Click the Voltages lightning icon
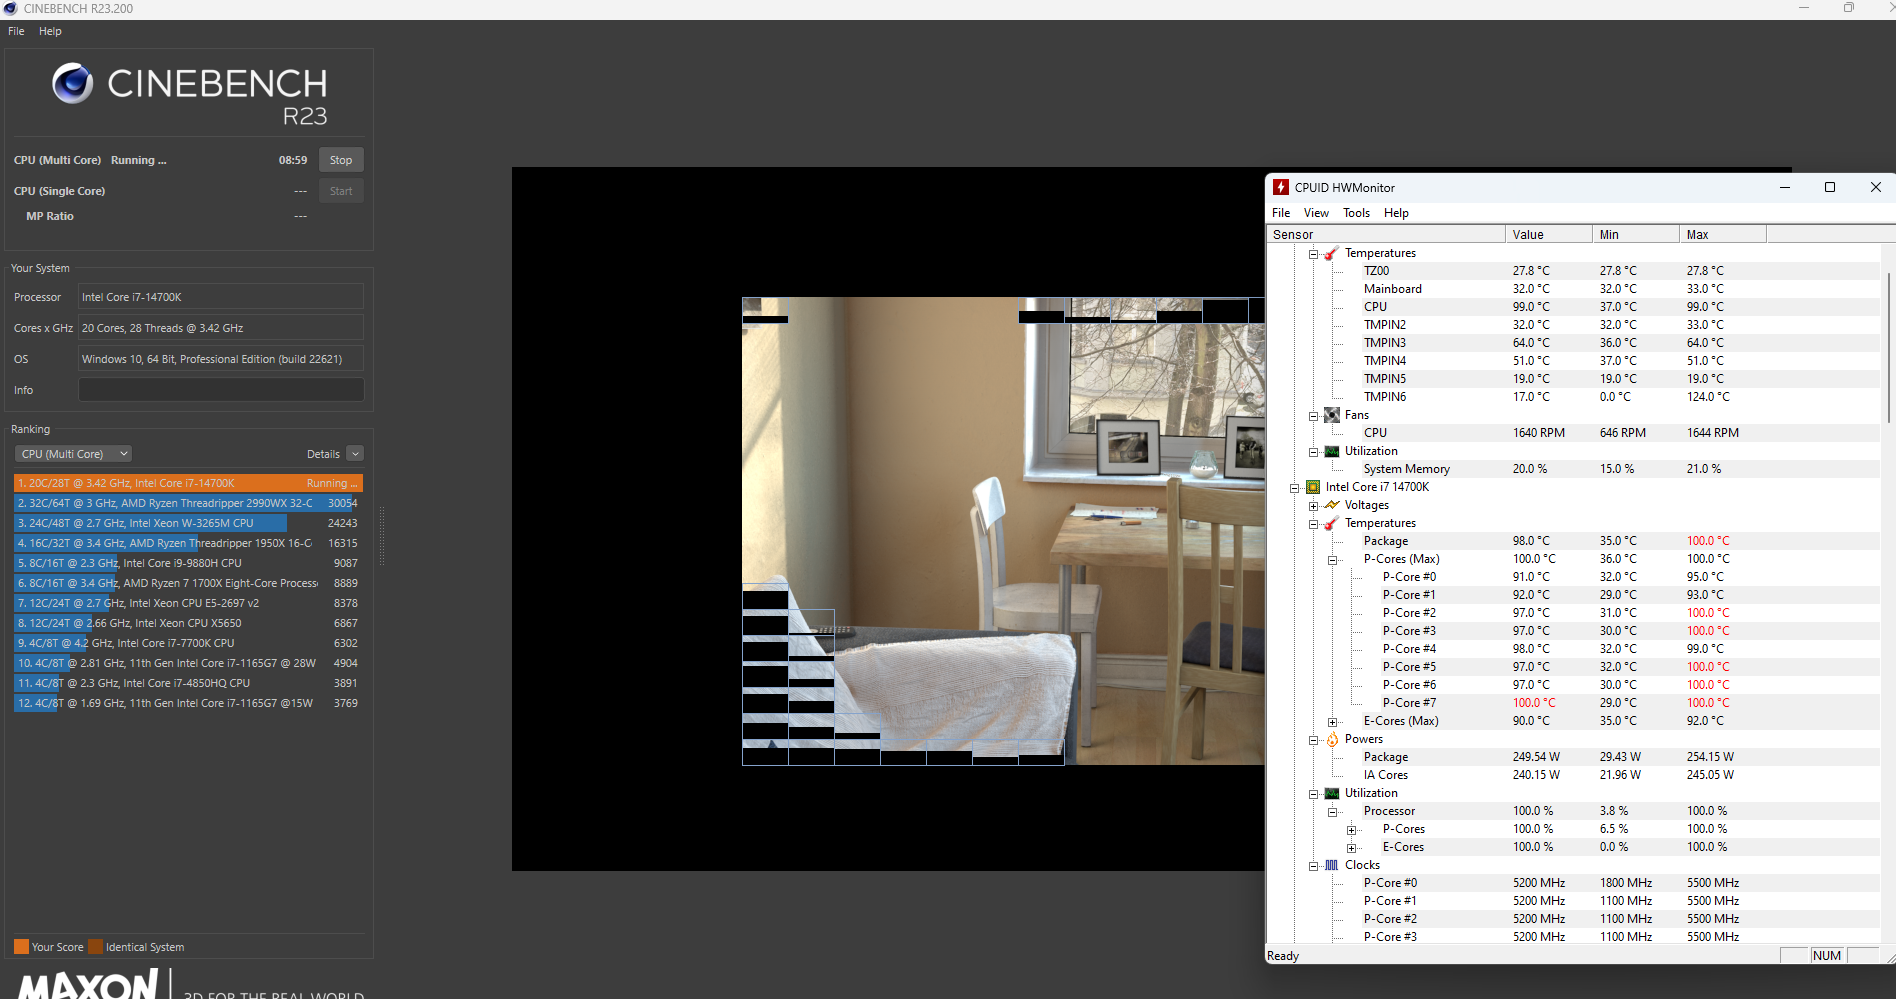The height and width of the screenshot is (999, 1896). pyautogui.click(x=1332, y=505)
